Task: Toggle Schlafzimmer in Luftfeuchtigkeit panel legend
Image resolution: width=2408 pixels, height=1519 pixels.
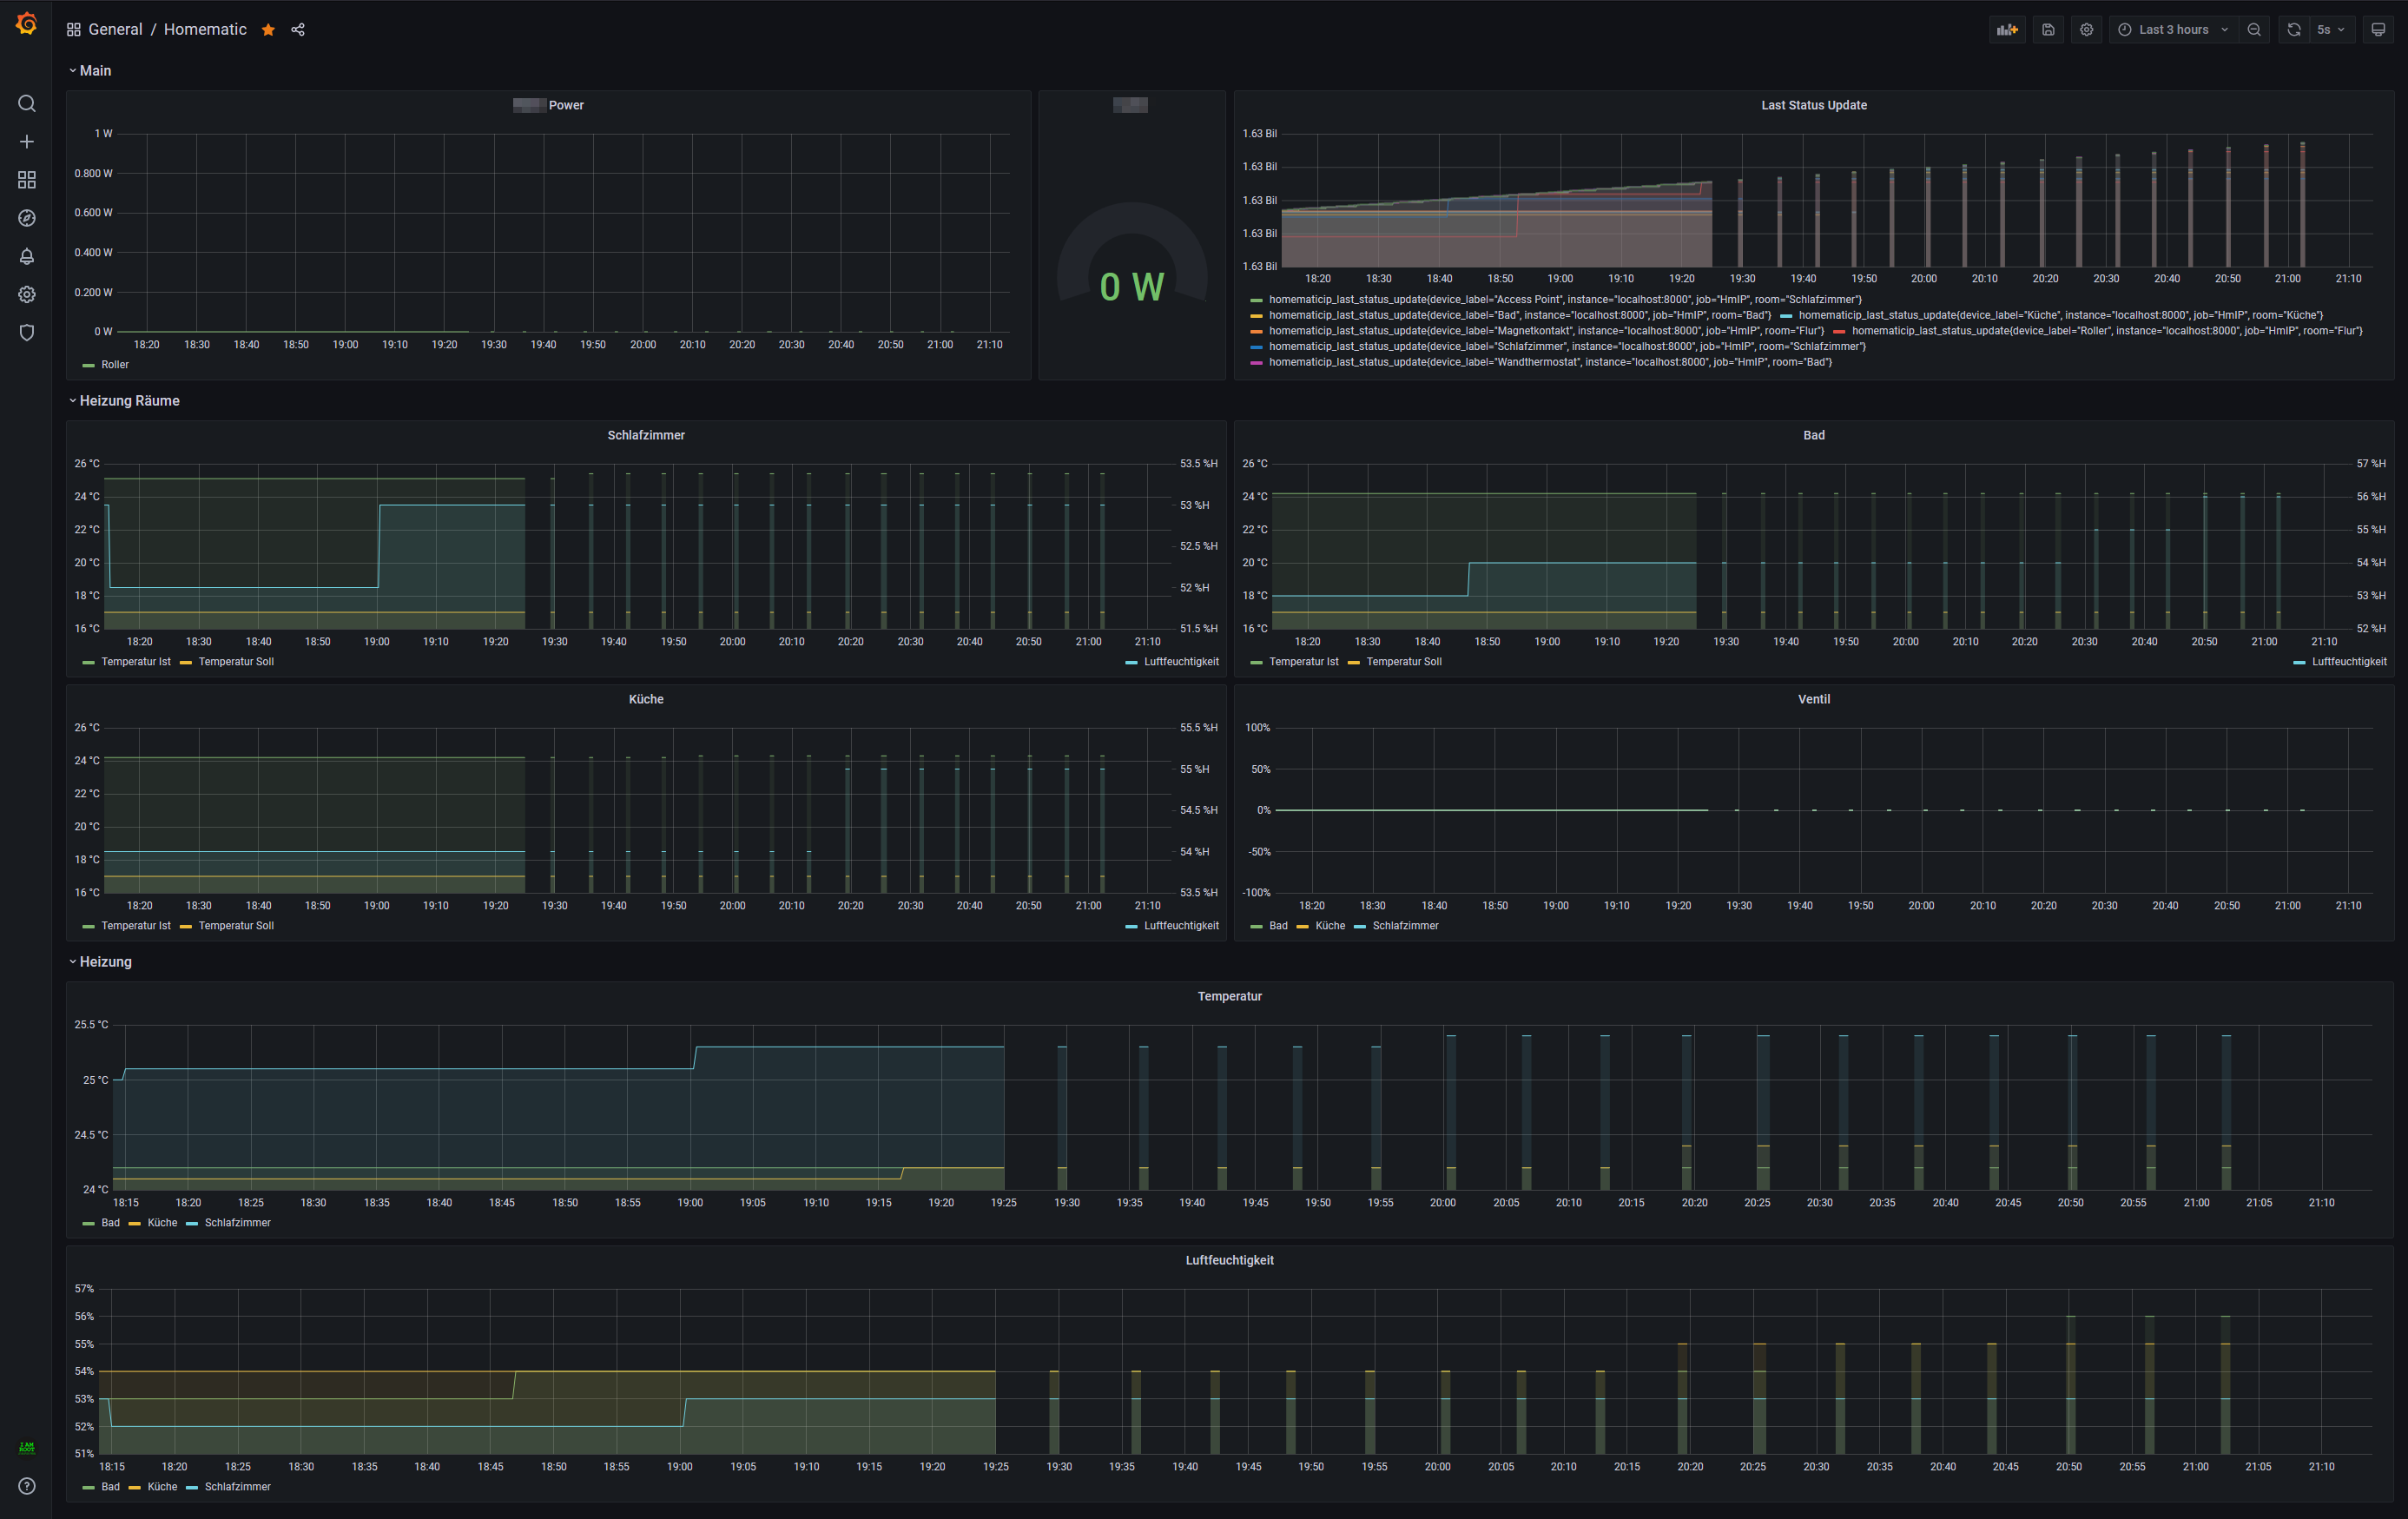Action: [x=238, y=1487]
